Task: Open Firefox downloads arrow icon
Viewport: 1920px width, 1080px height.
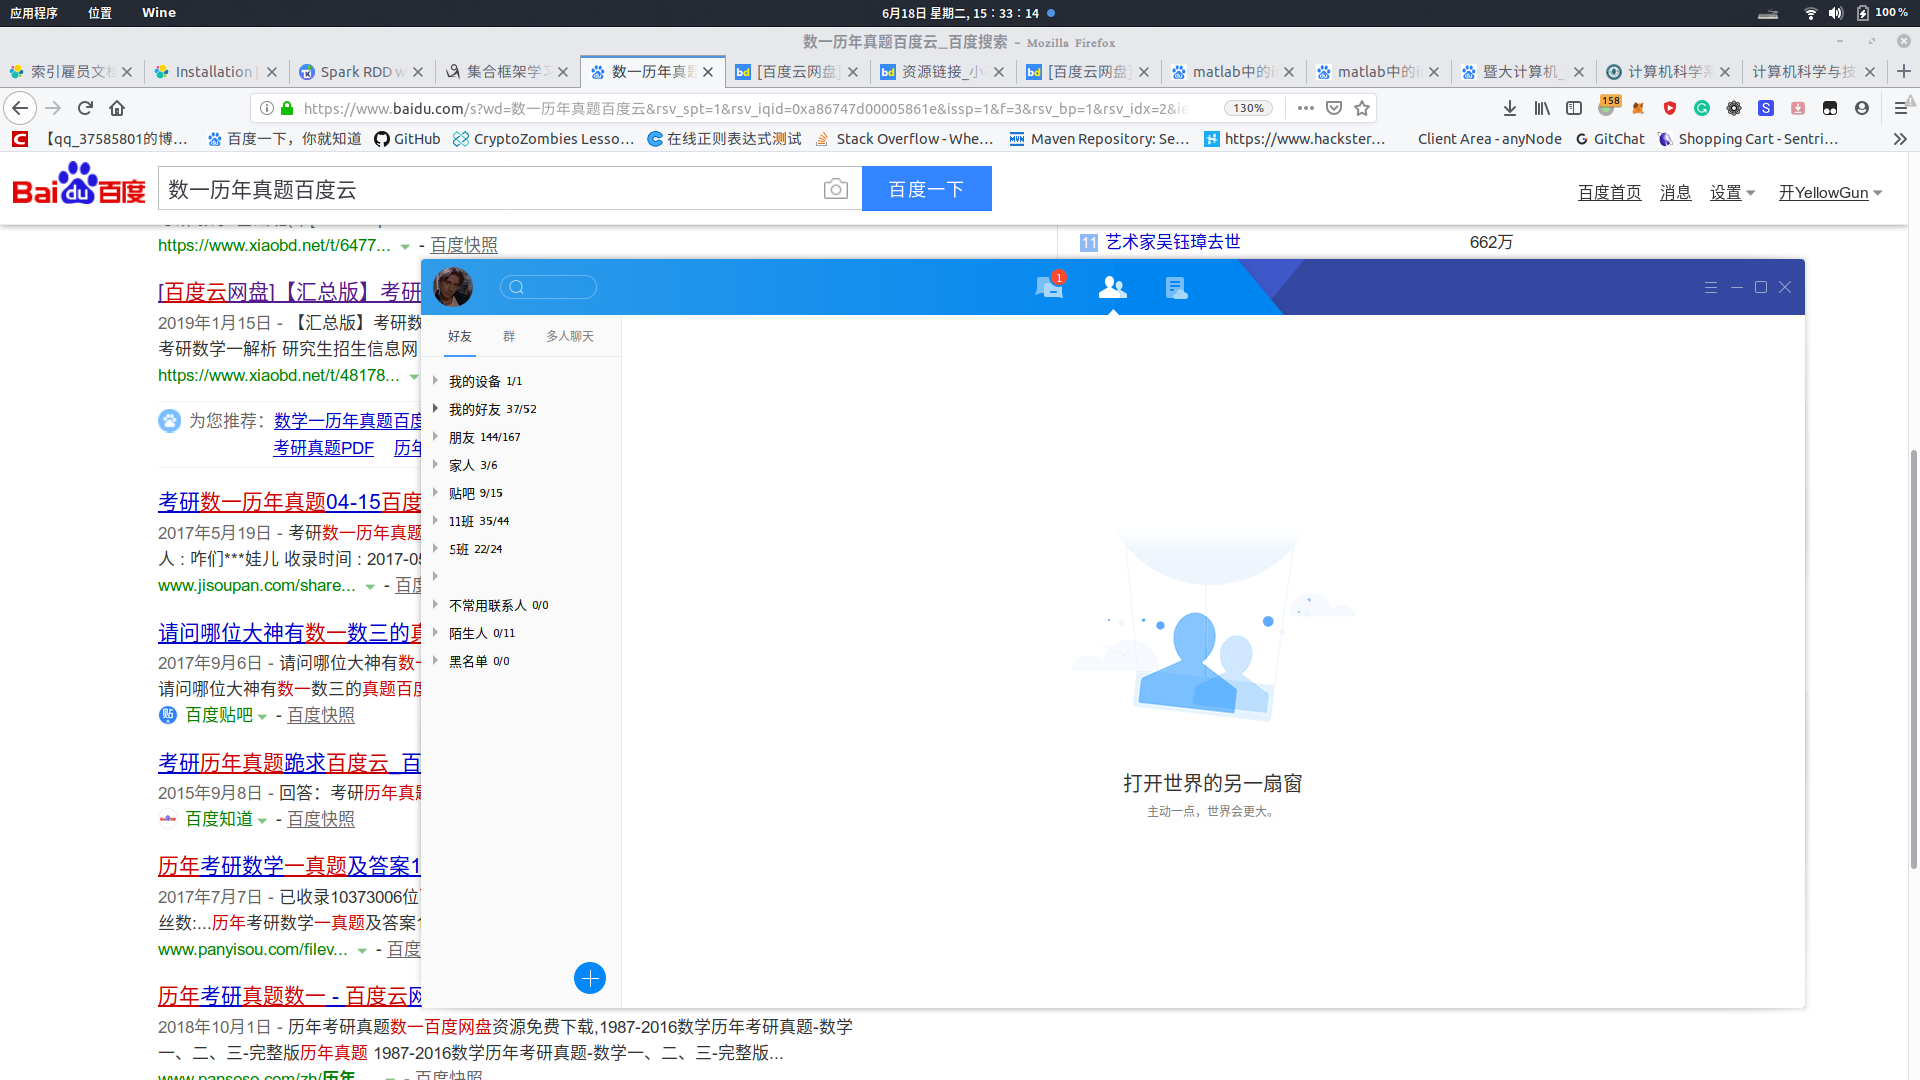Action: pyautogui.click(x=1510, y=108)
